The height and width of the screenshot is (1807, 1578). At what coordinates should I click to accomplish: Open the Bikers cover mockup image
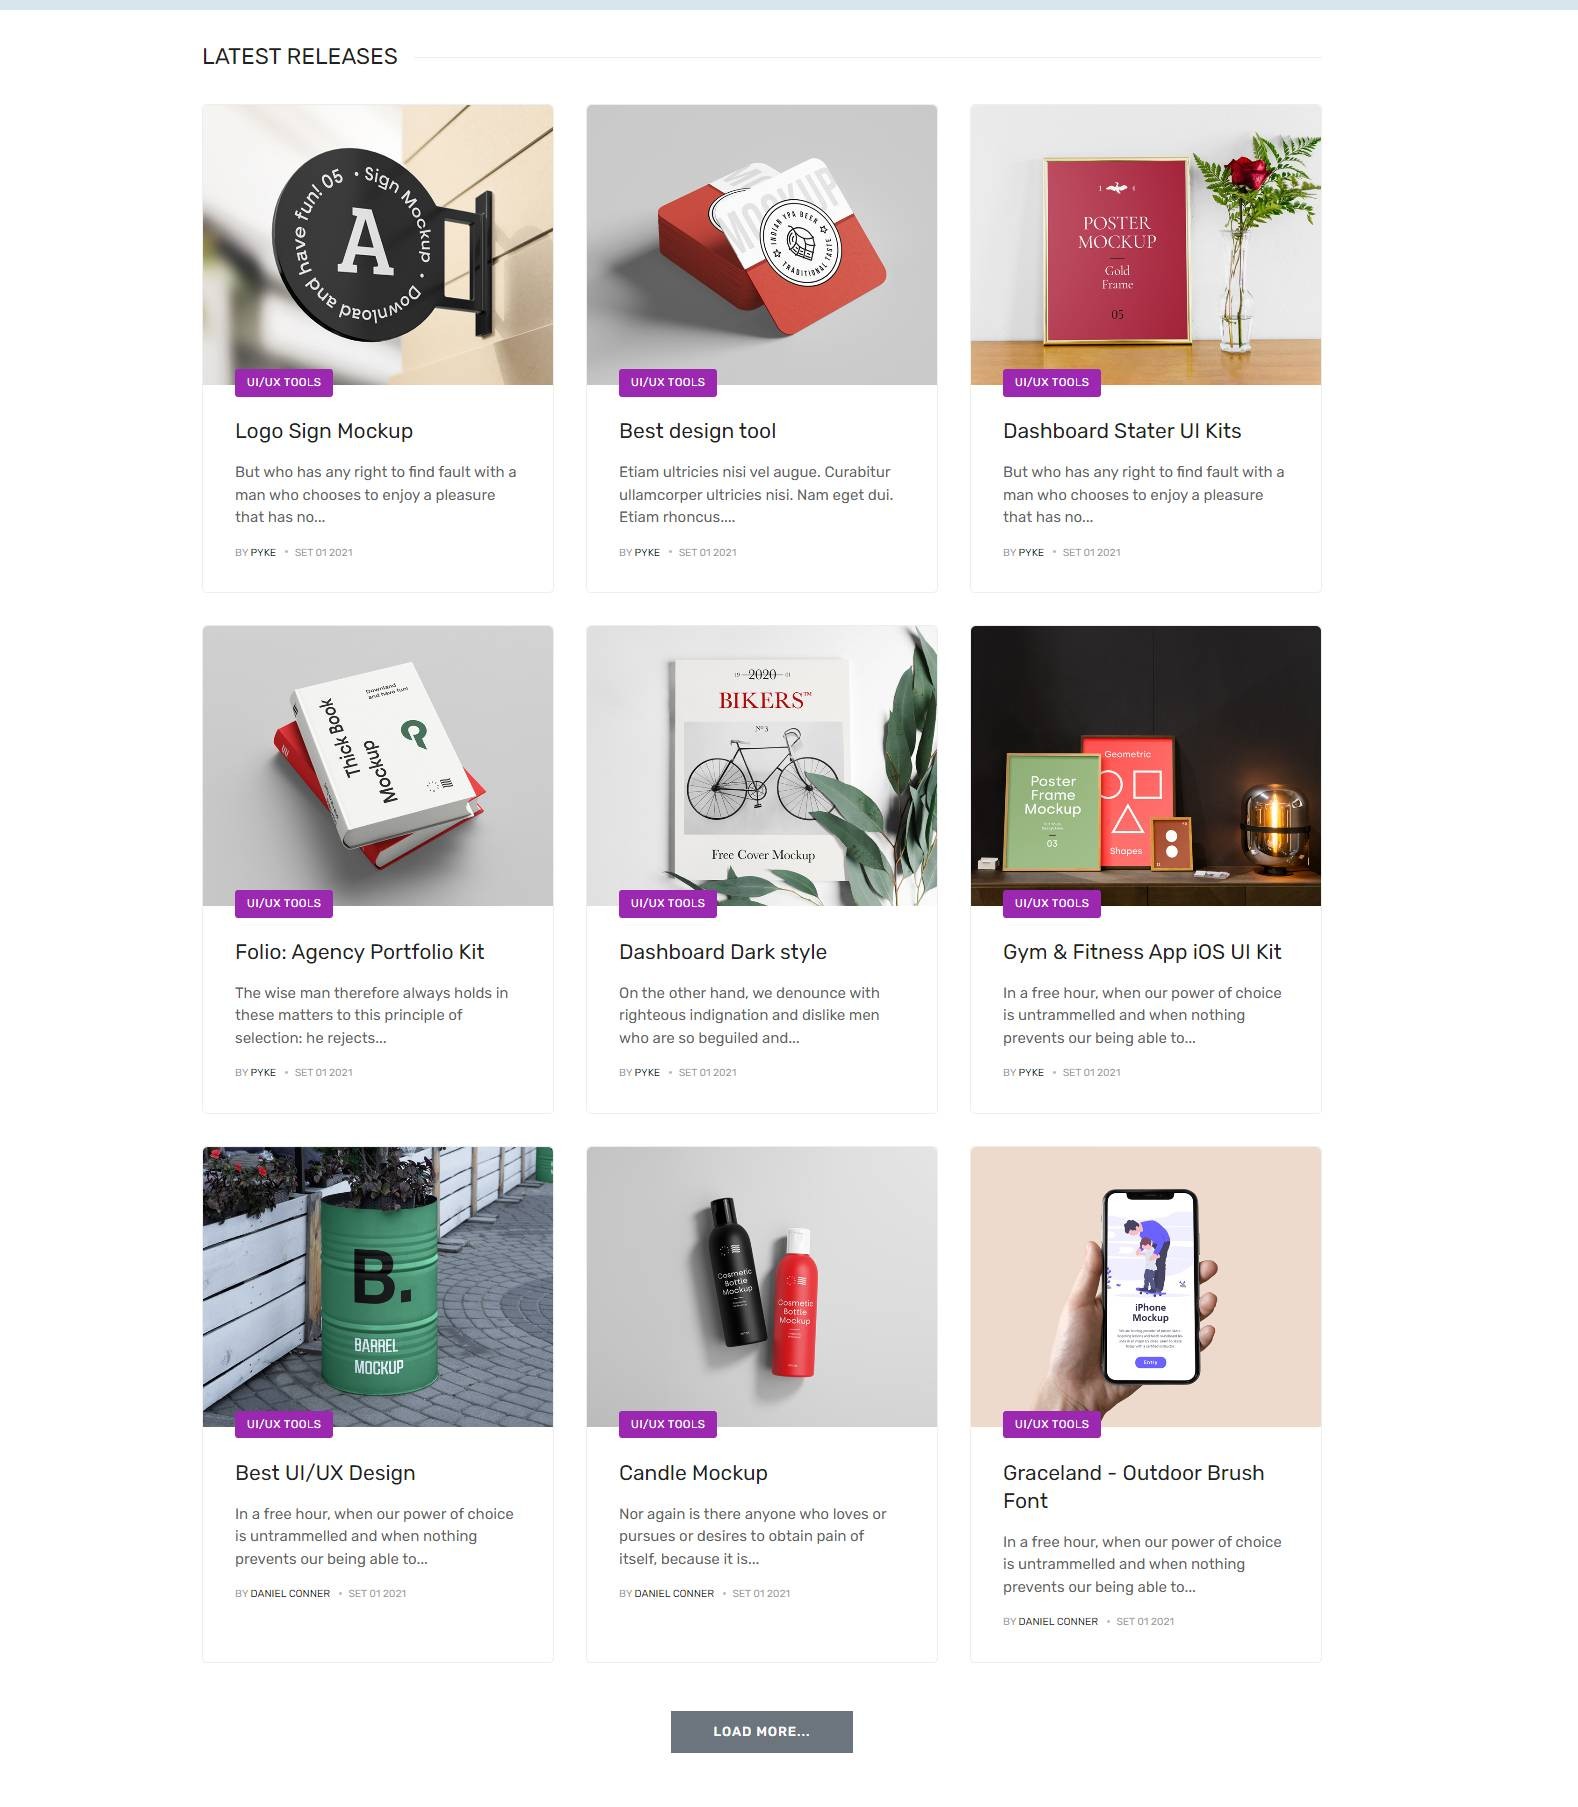pos(761,765)
